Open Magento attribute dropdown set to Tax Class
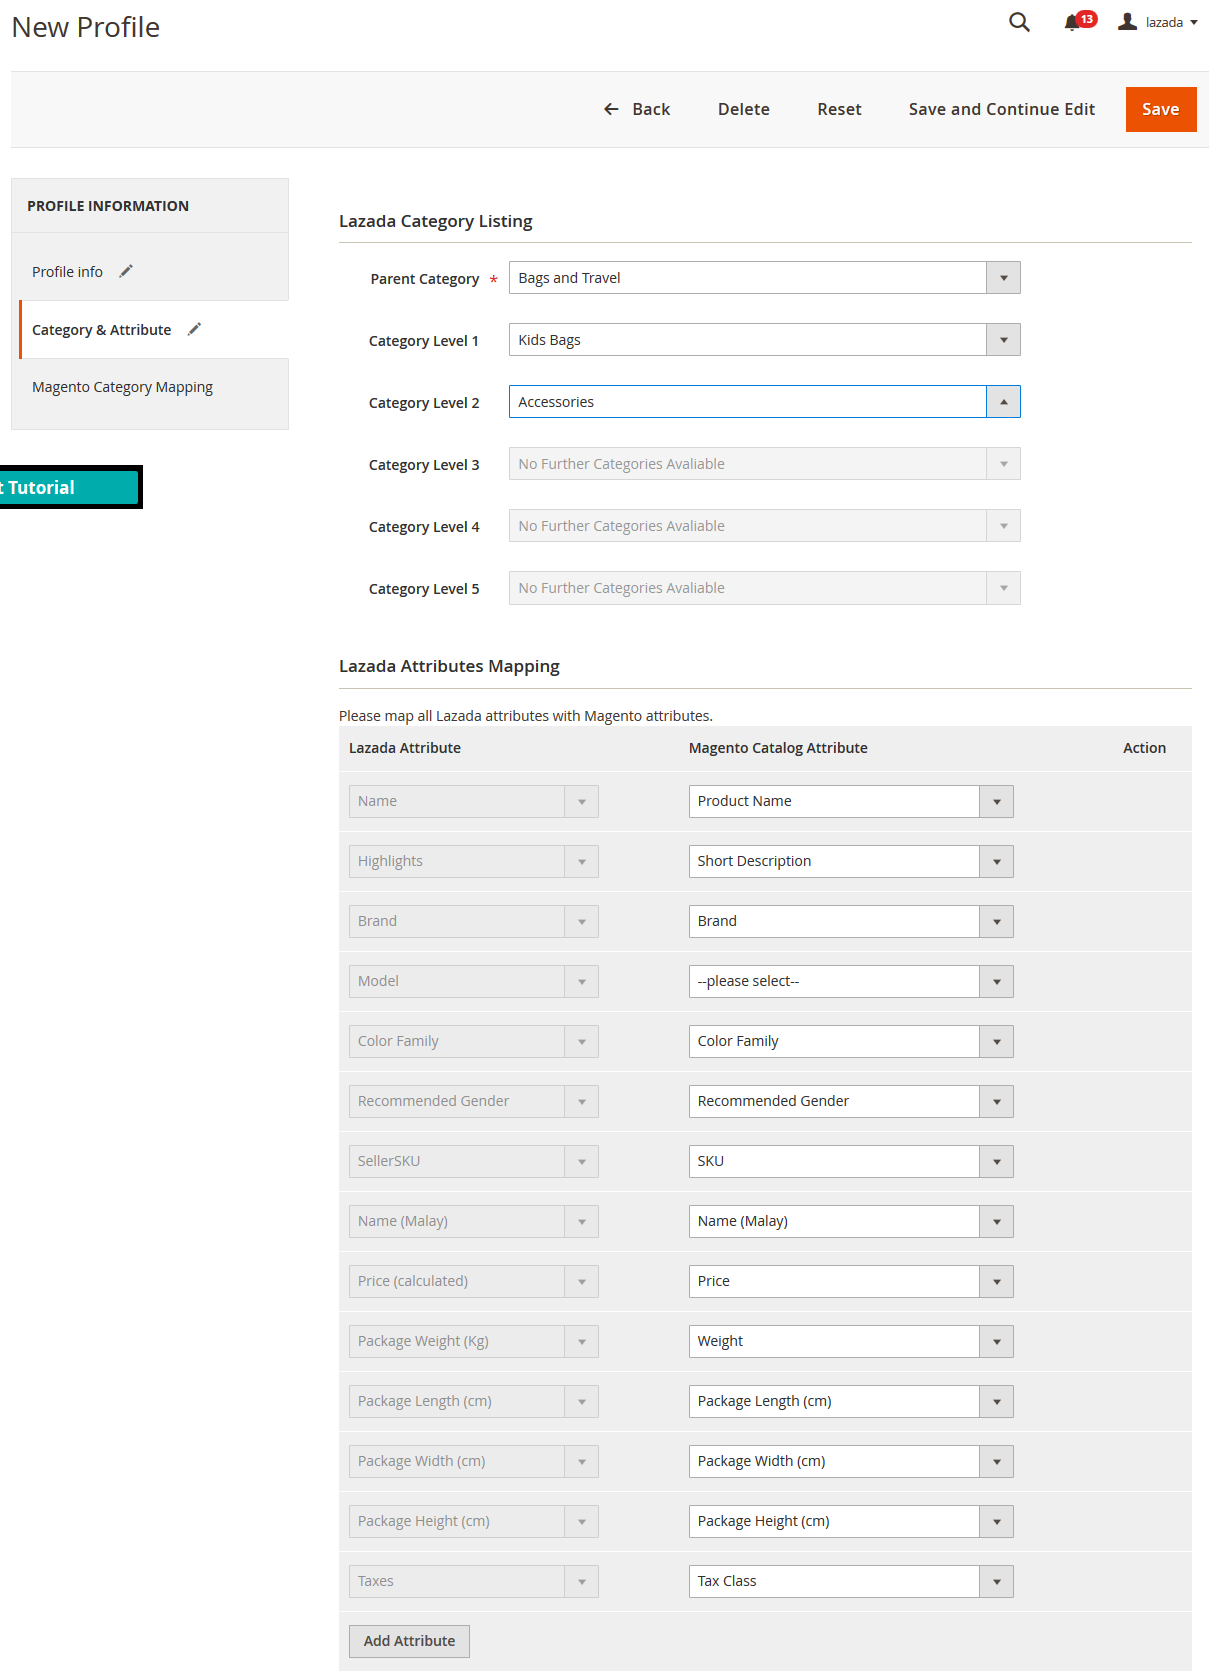Image resolution: width=1209 pixels, height=1679 pixels. tap(851, 1581)
